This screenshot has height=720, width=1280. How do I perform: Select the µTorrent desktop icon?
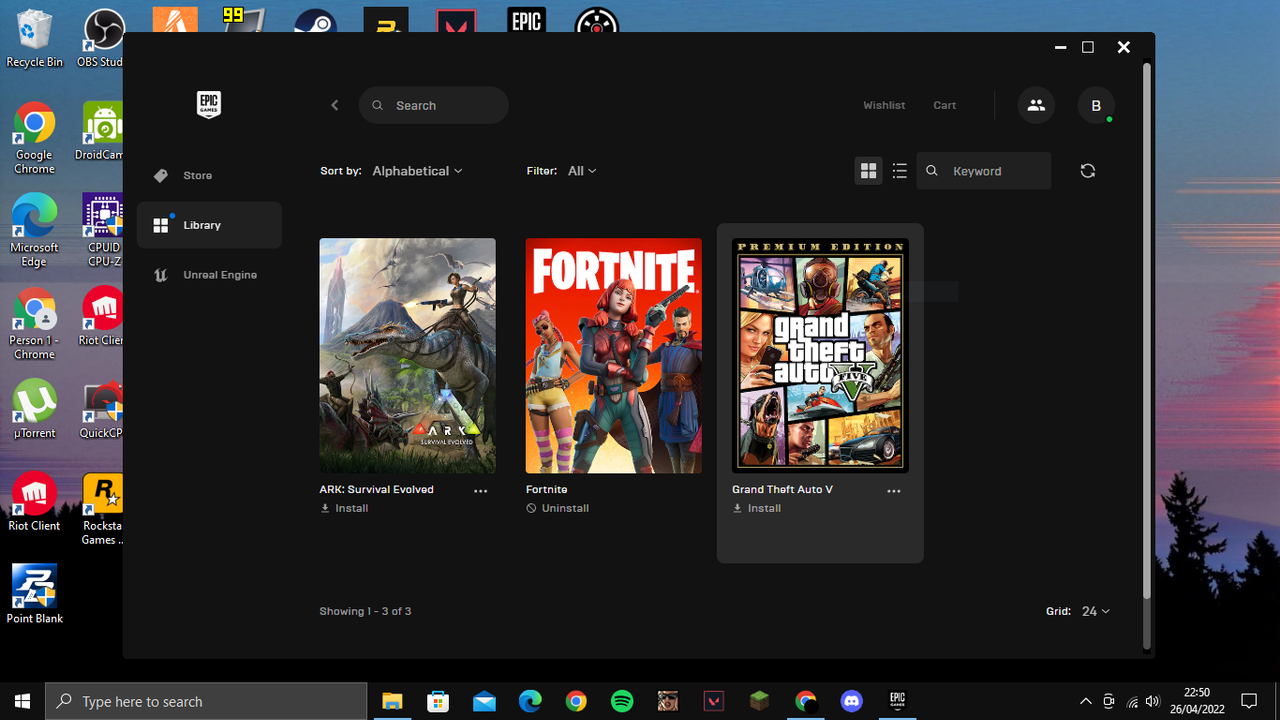click(x=35, y=408)
